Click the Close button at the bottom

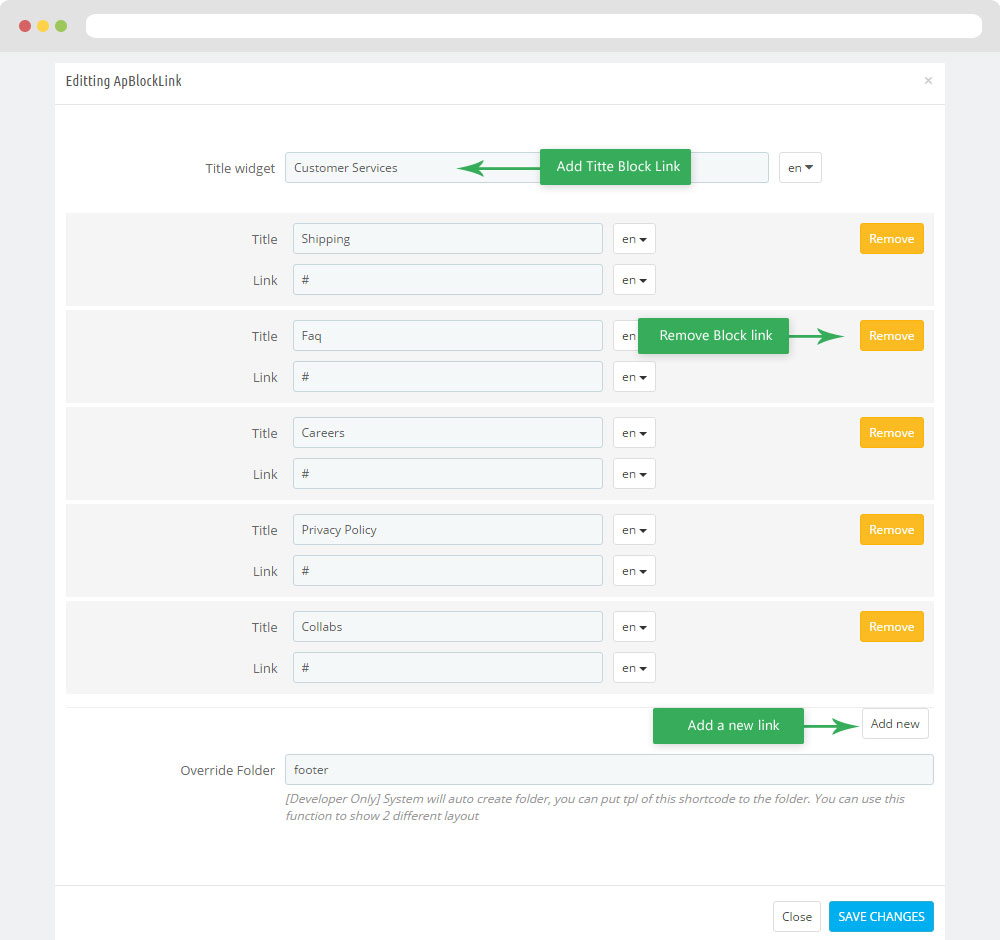tap(797, 916)
